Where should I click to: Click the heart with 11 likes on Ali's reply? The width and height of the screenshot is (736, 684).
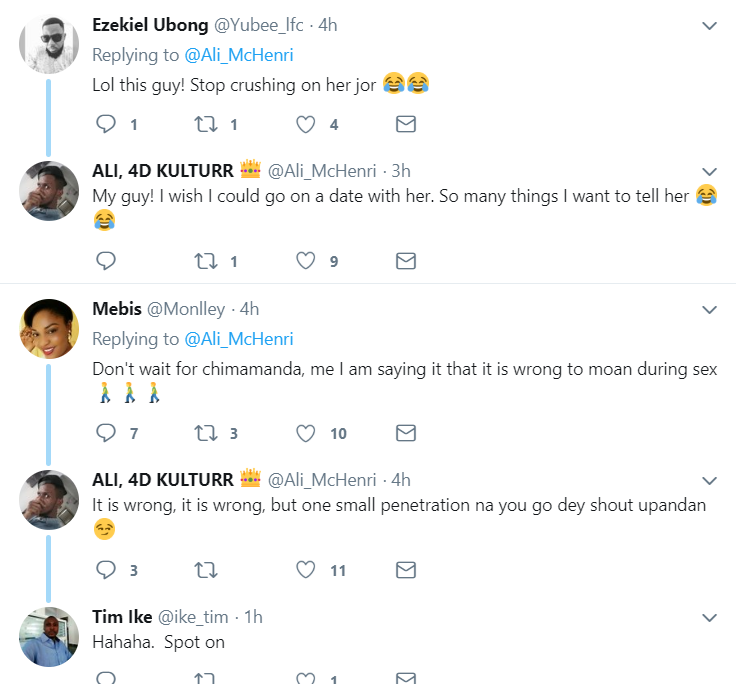pos(306,570)
